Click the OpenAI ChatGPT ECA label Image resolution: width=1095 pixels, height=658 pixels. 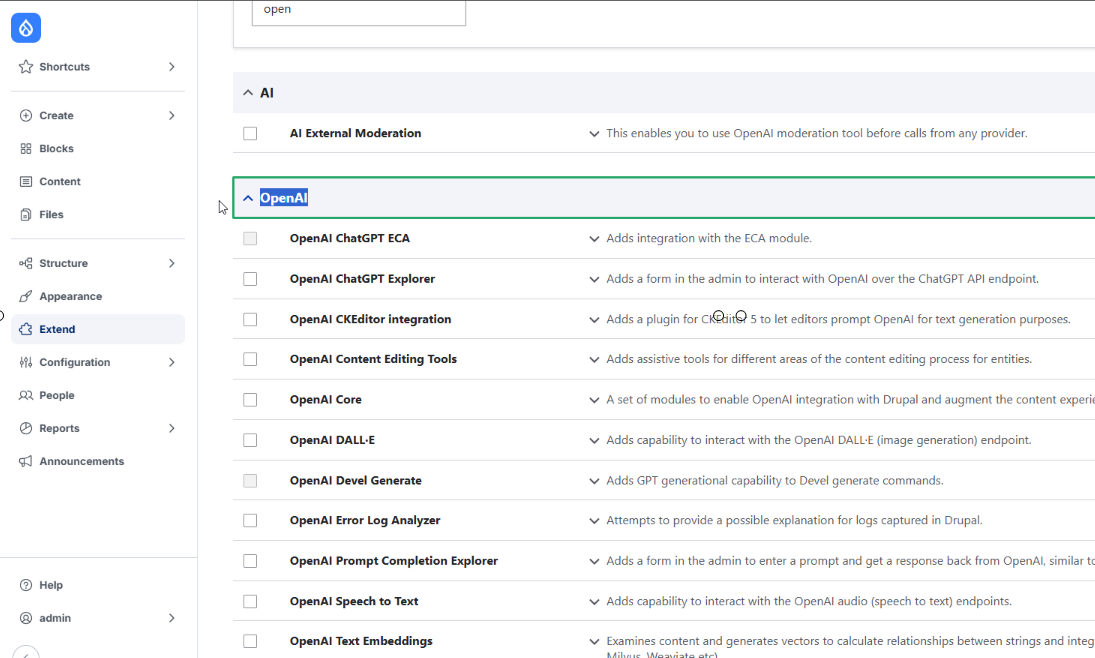[350, 238]
